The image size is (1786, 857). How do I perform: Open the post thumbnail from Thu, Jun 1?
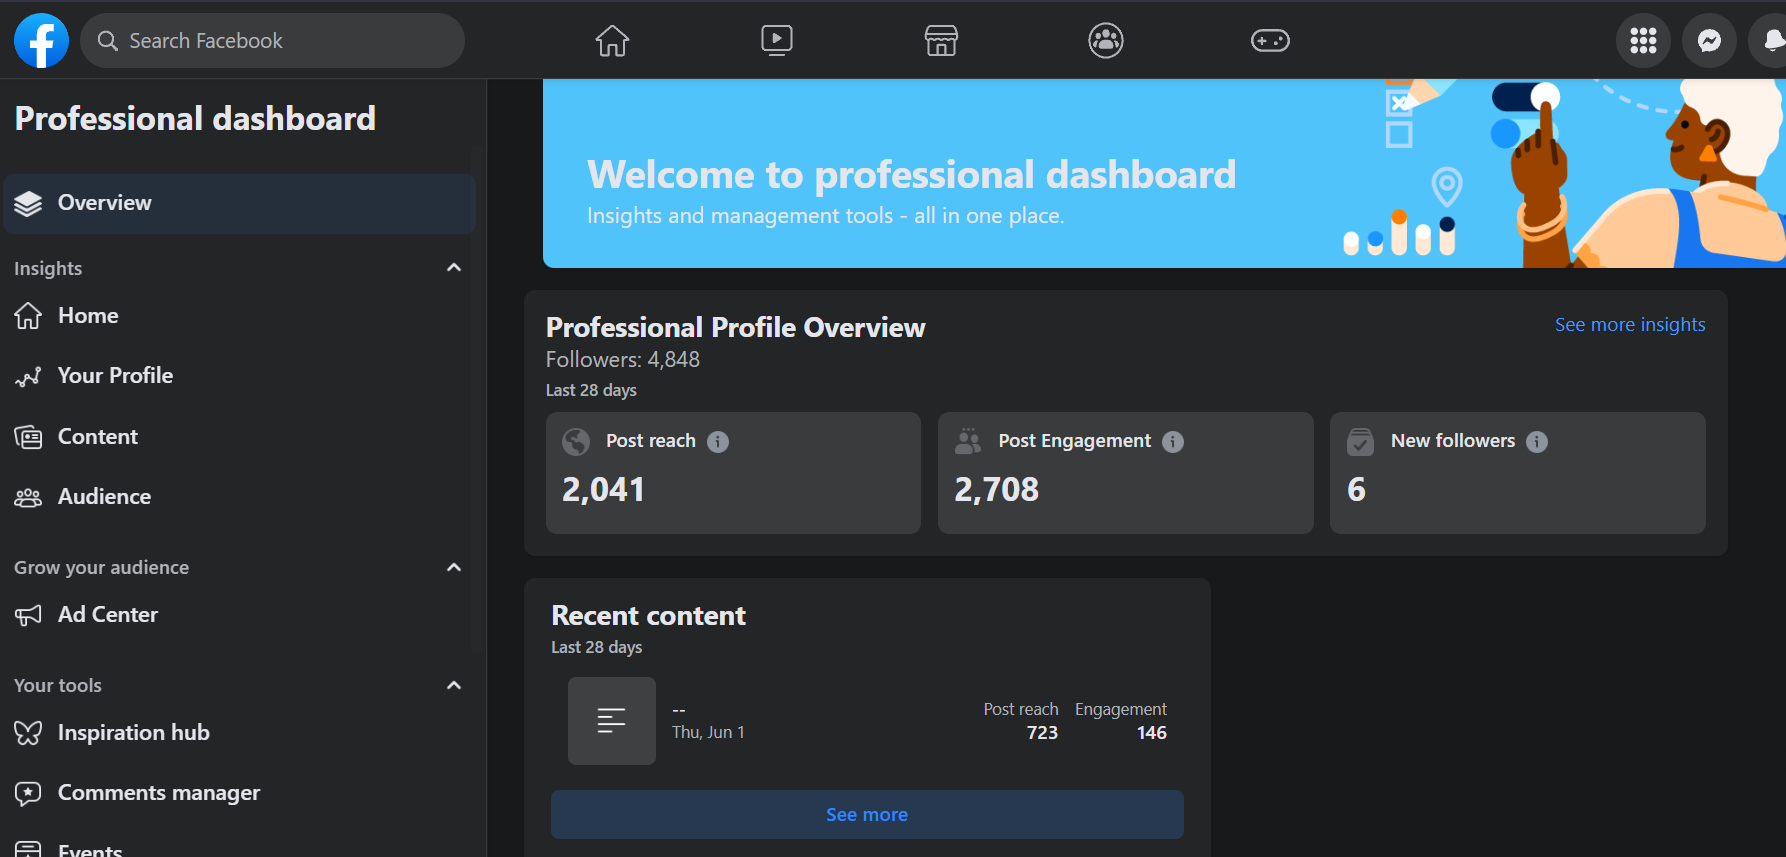[x=612, y=721]
